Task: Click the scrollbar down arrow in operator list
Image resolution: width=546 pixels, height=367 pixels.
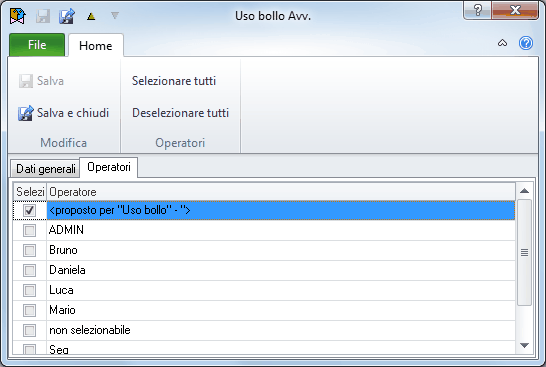Action: click(524, 345)
